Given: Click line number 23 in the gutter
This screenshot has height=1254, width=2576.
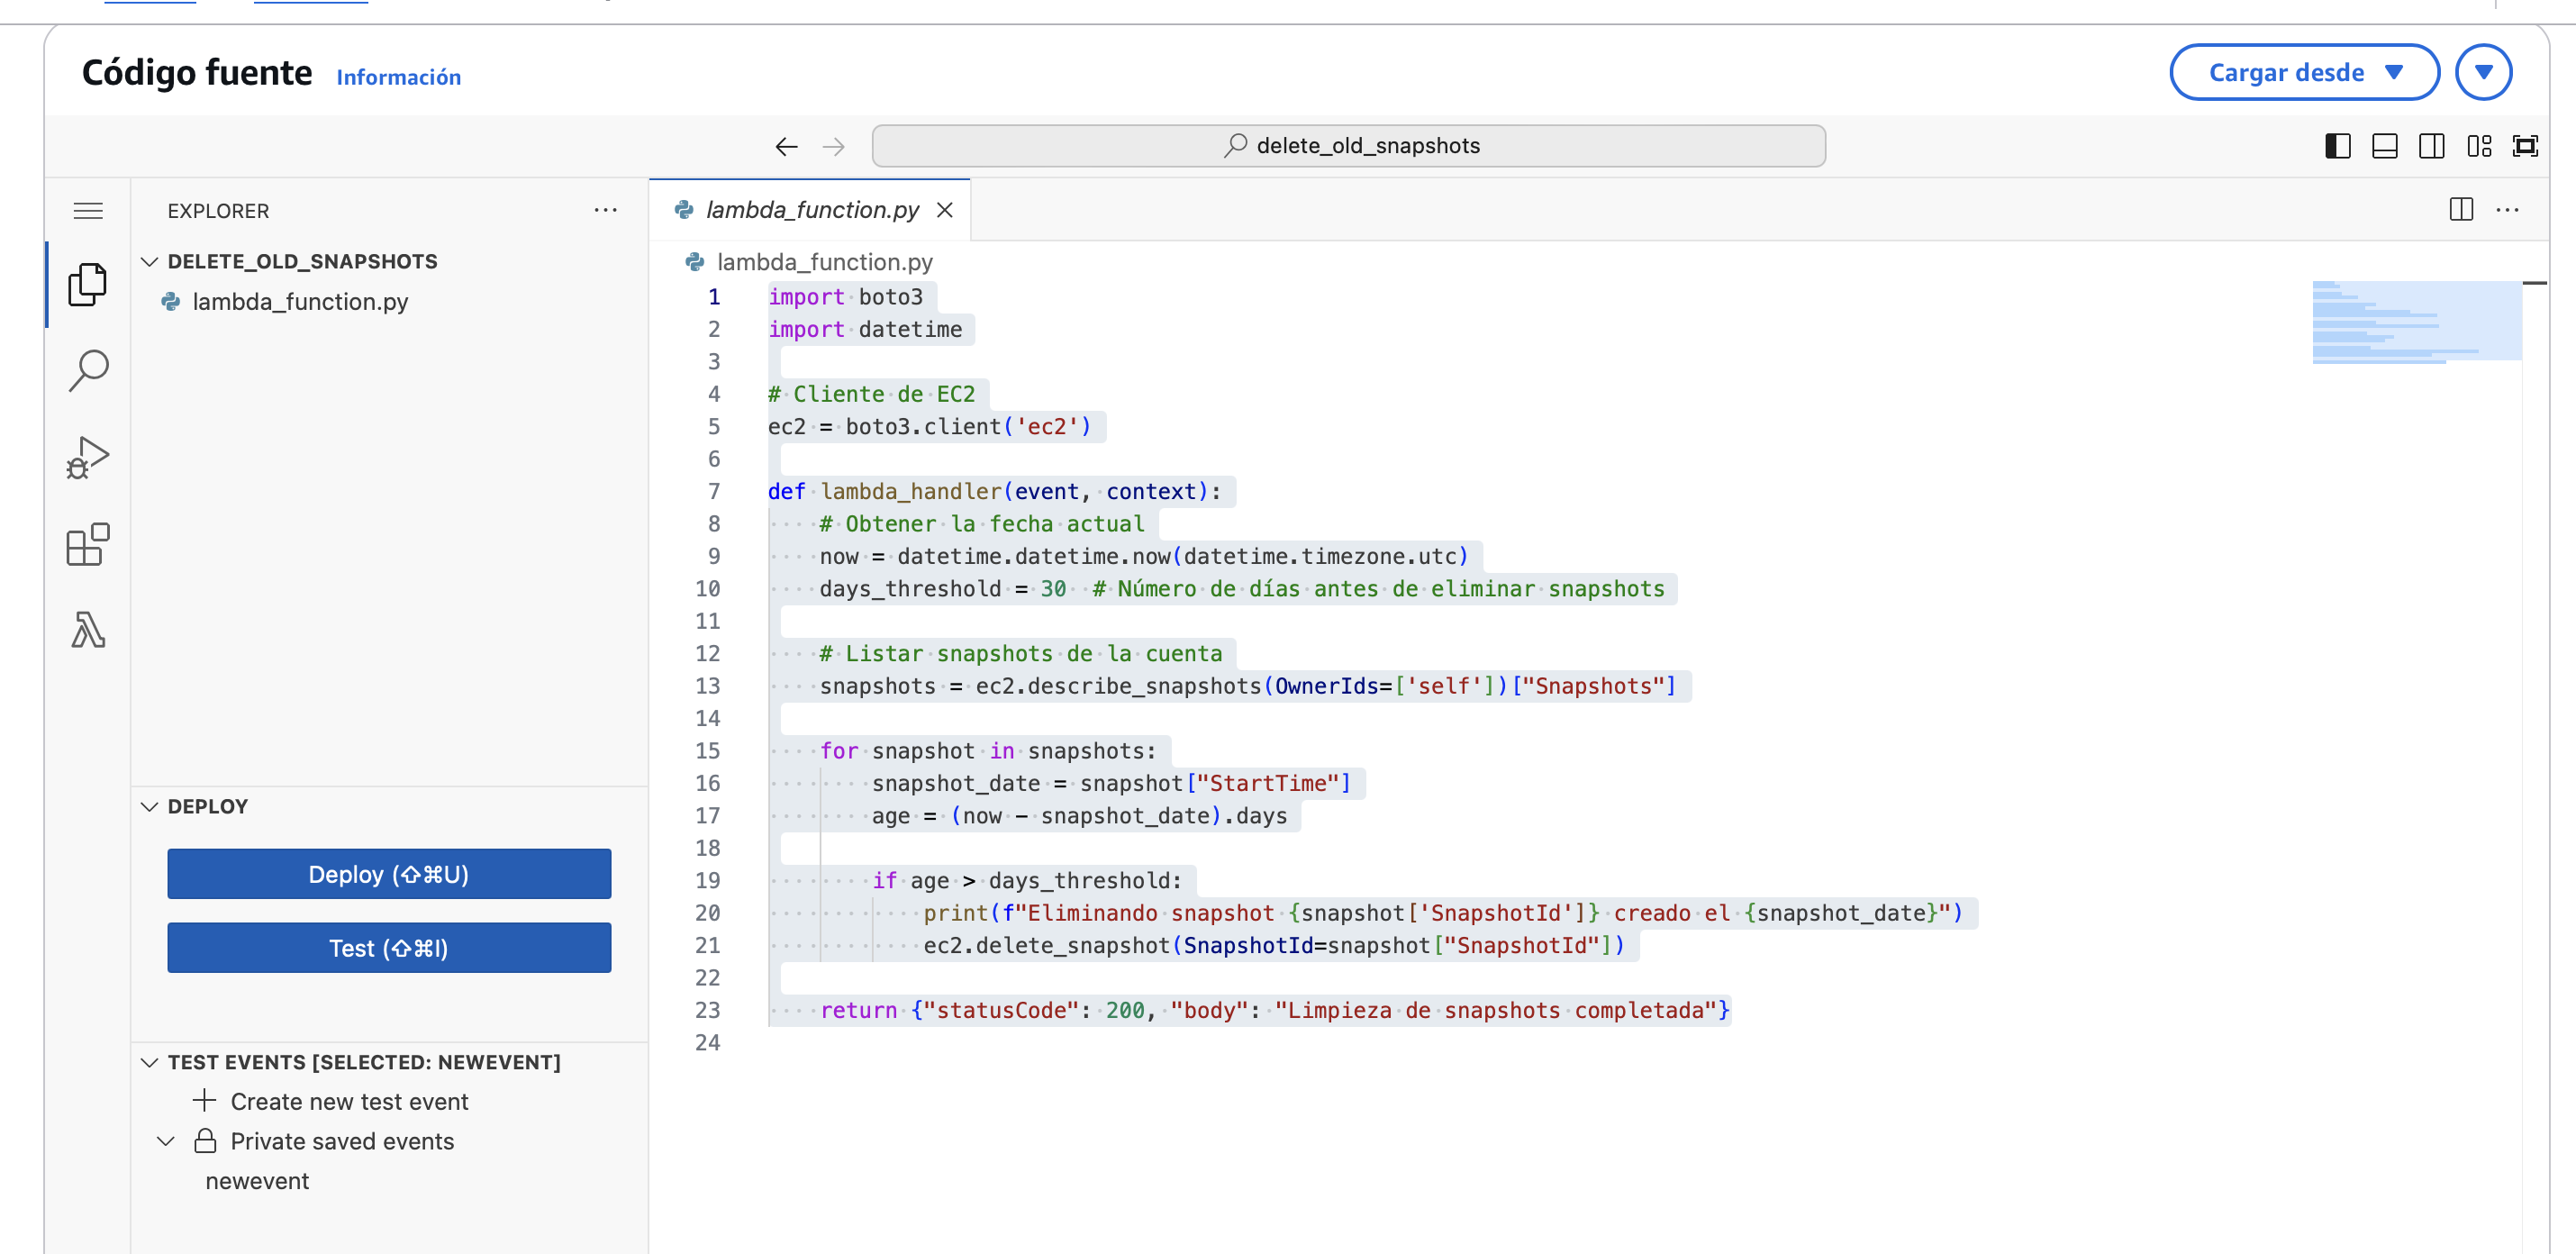Looking at the screenshot, I should click(x=707, y=1010).
